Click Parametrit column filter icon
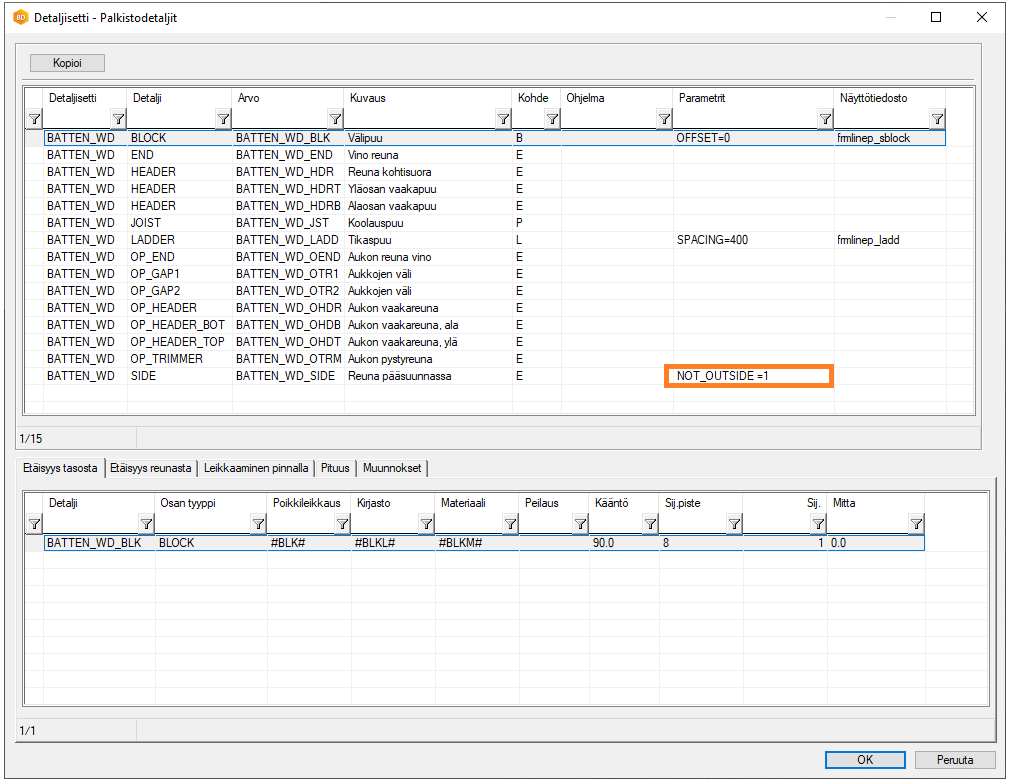The width and height of the screenshot is (1011, 783). tap(825, 119)
